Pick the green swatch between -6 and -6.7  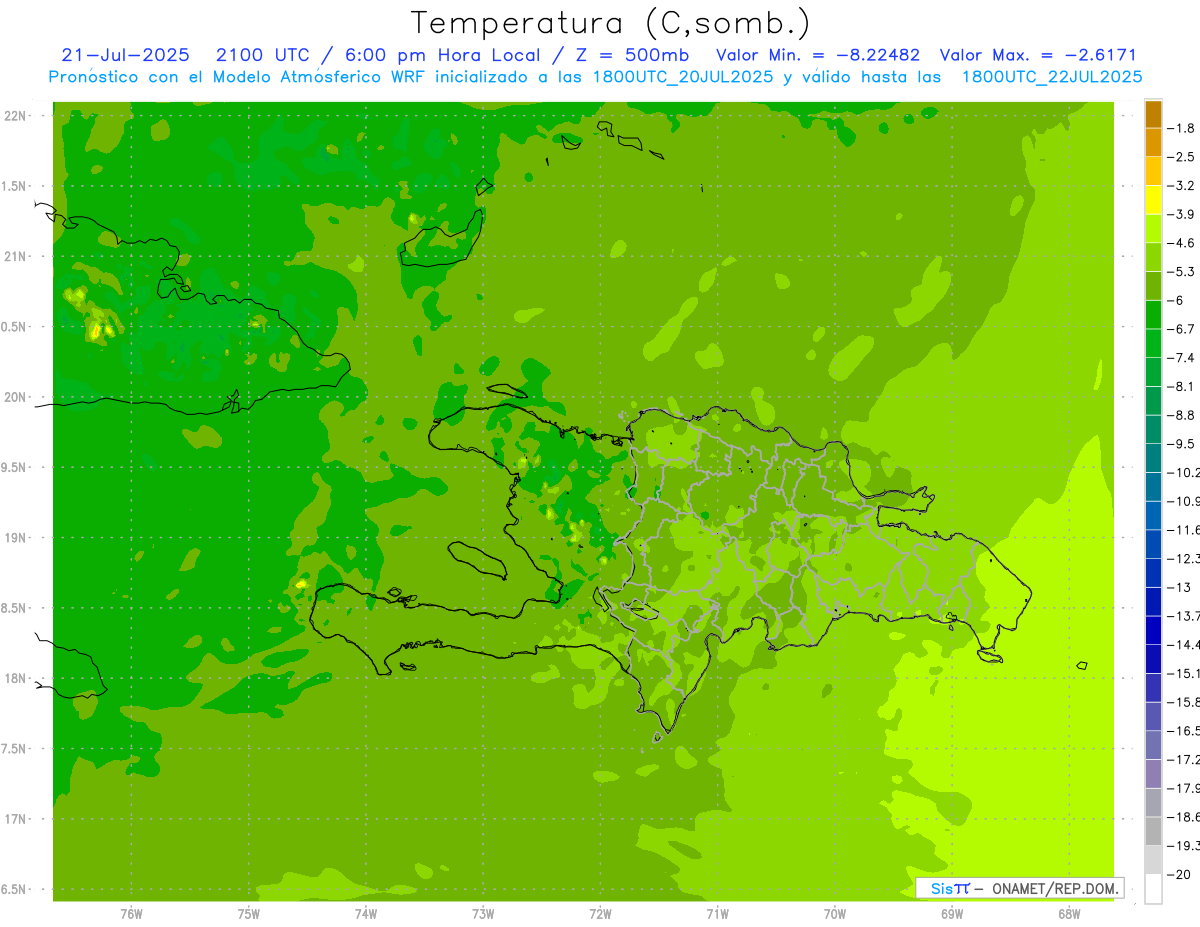[x=1153, y=315]
